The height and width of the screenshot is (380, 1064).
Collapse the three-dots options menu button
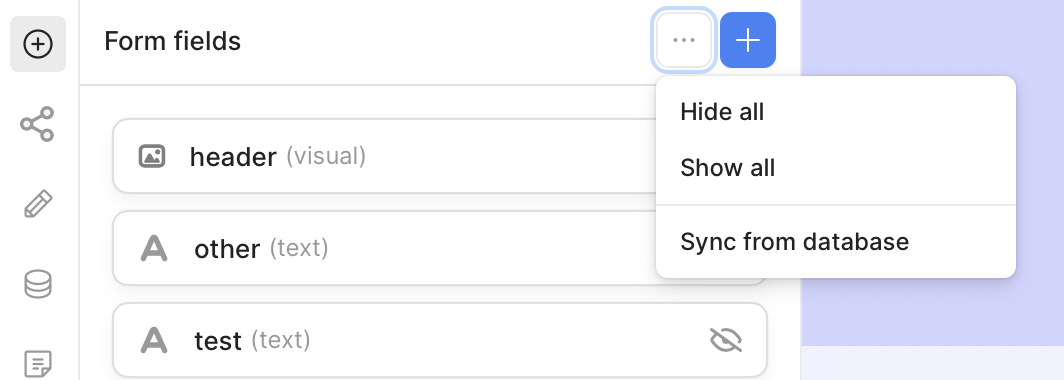tap(684, 40)
